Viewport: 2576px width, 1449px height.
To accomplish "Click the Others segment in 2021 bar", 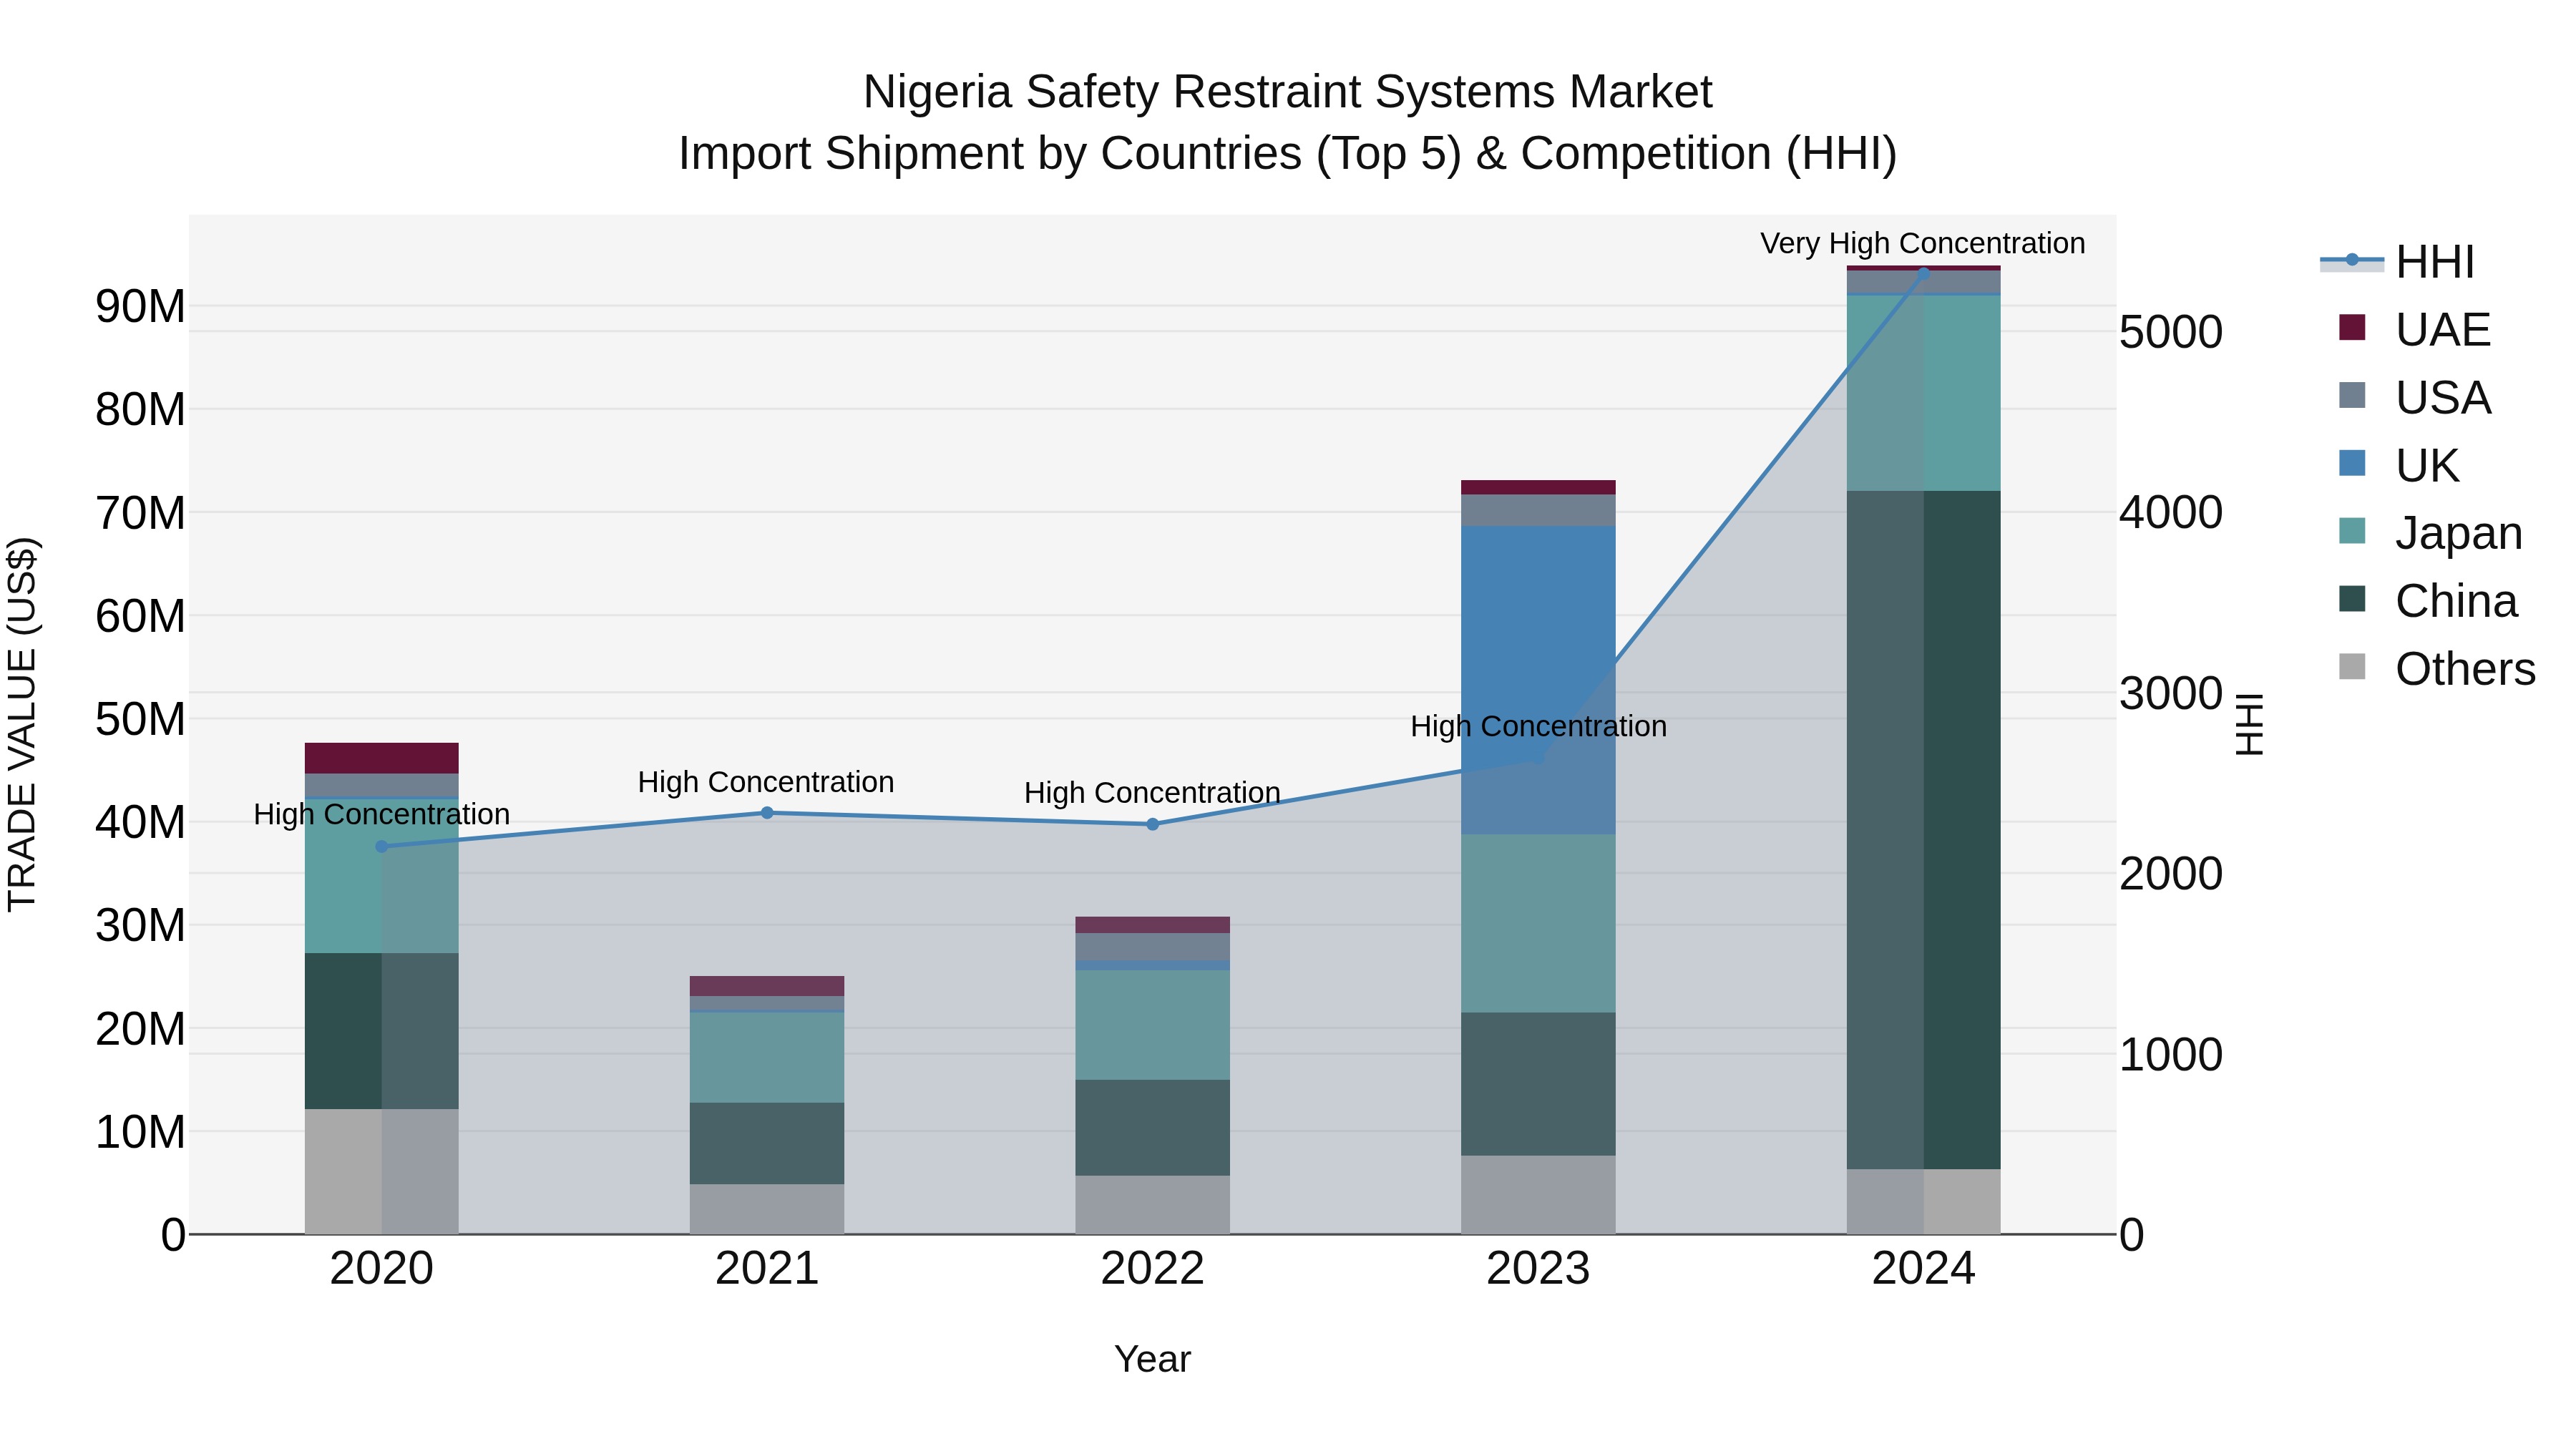I will 767,1209.
